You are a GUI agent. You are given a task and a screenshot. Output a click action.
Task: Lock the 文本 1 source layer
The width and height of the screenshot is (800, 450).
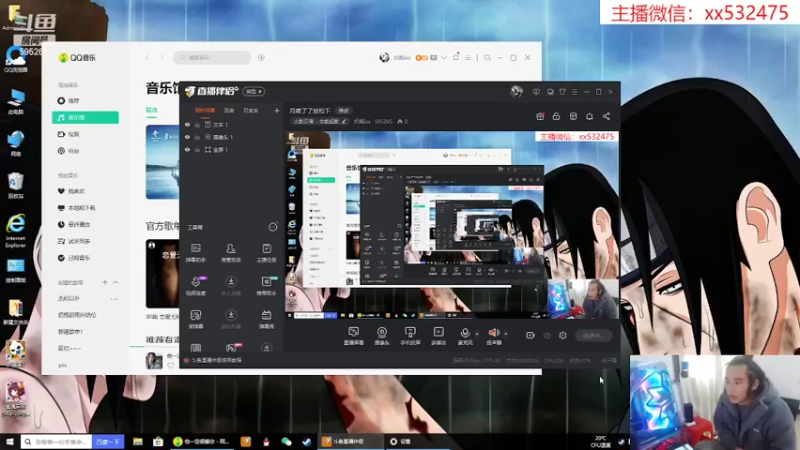197,124
